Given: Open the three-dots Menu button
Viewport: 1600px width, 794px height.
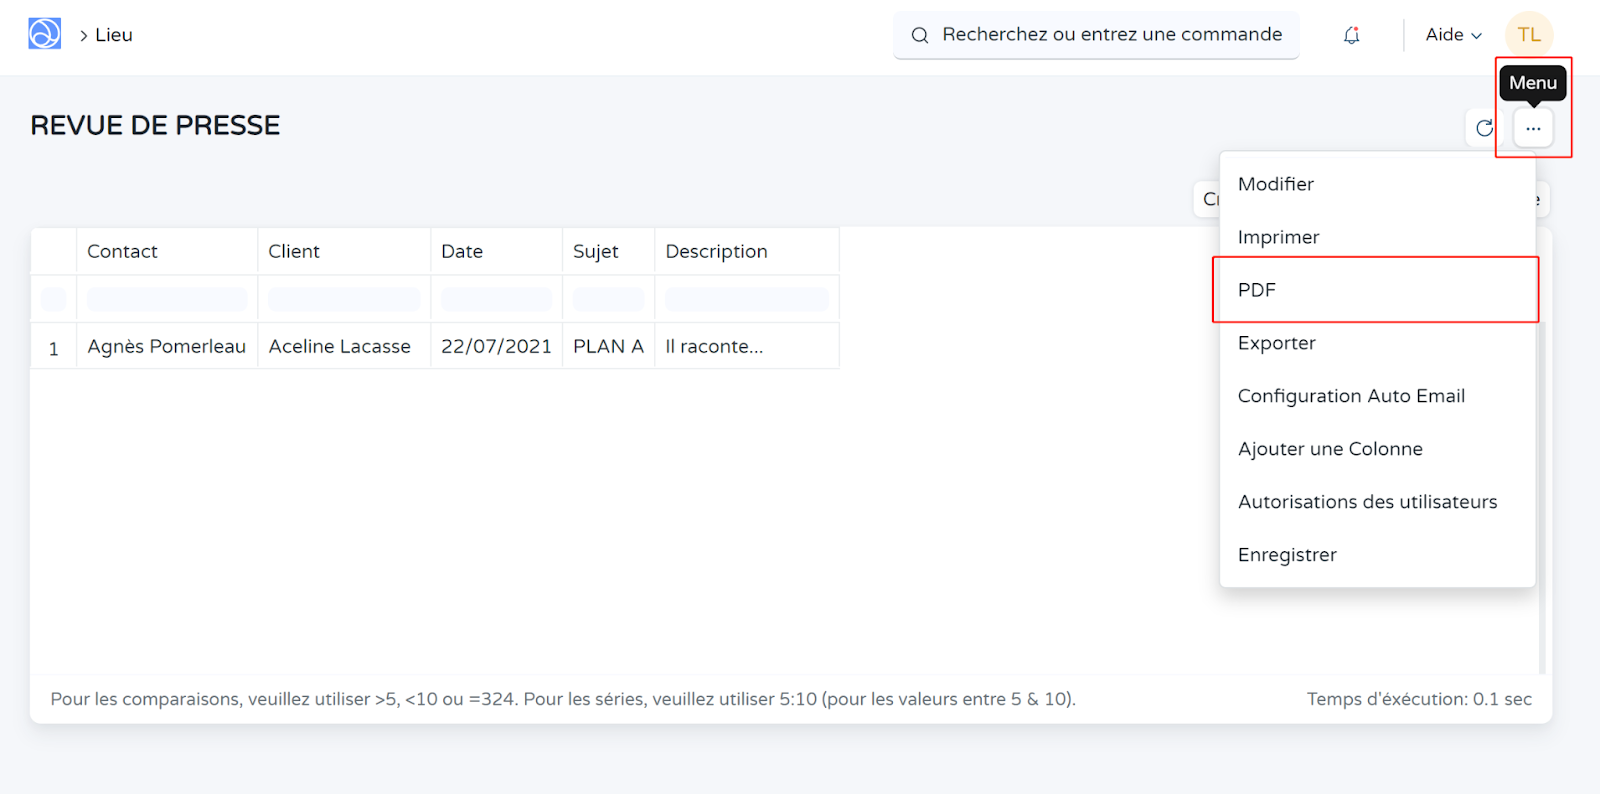Looking at the screenshot, I should (1532, 128).
